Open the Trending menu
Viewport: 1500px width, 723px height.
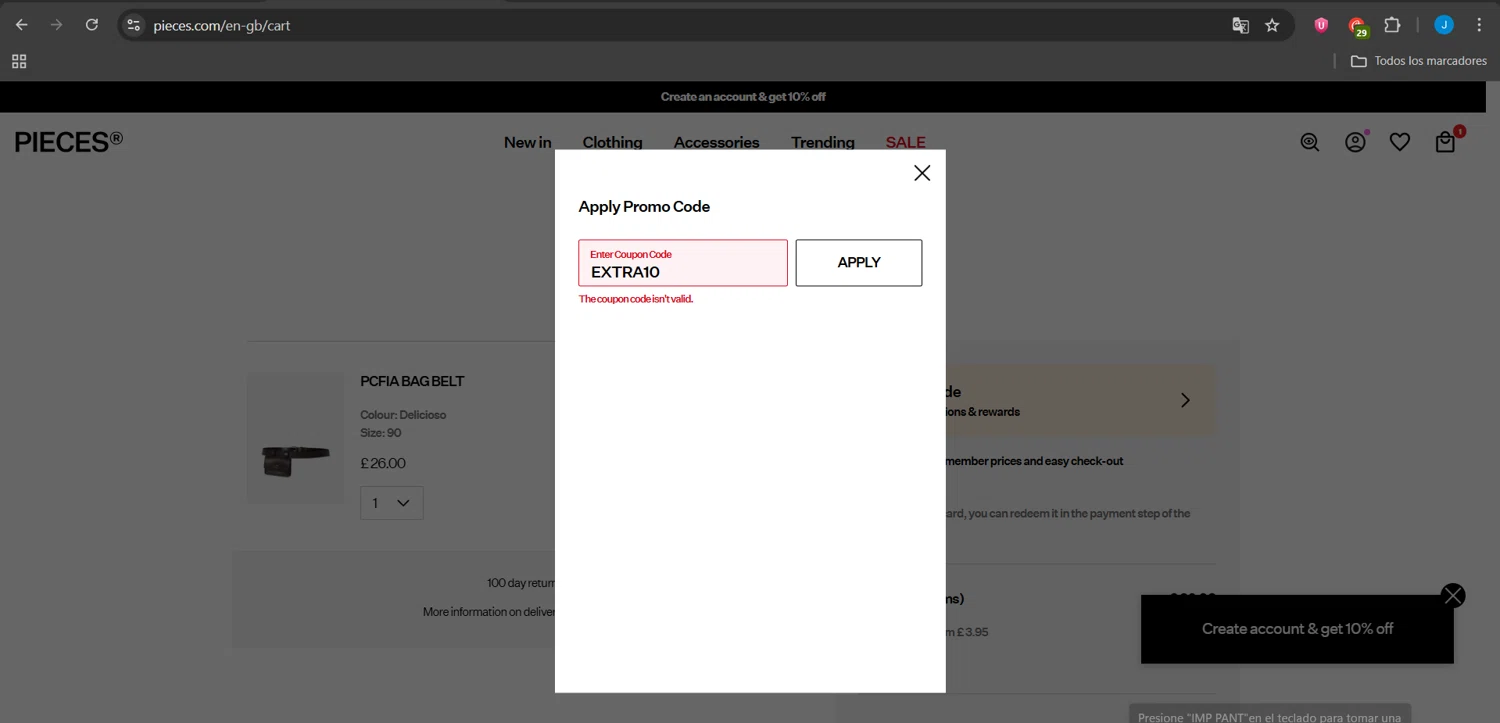pos(822,142)
